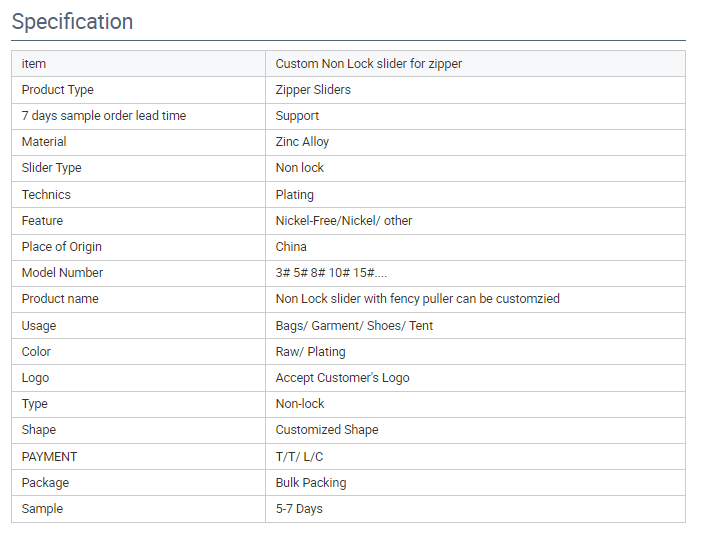
Task: Click the 'Raw/ Plating' color value
Action: [x=310, y=352]
